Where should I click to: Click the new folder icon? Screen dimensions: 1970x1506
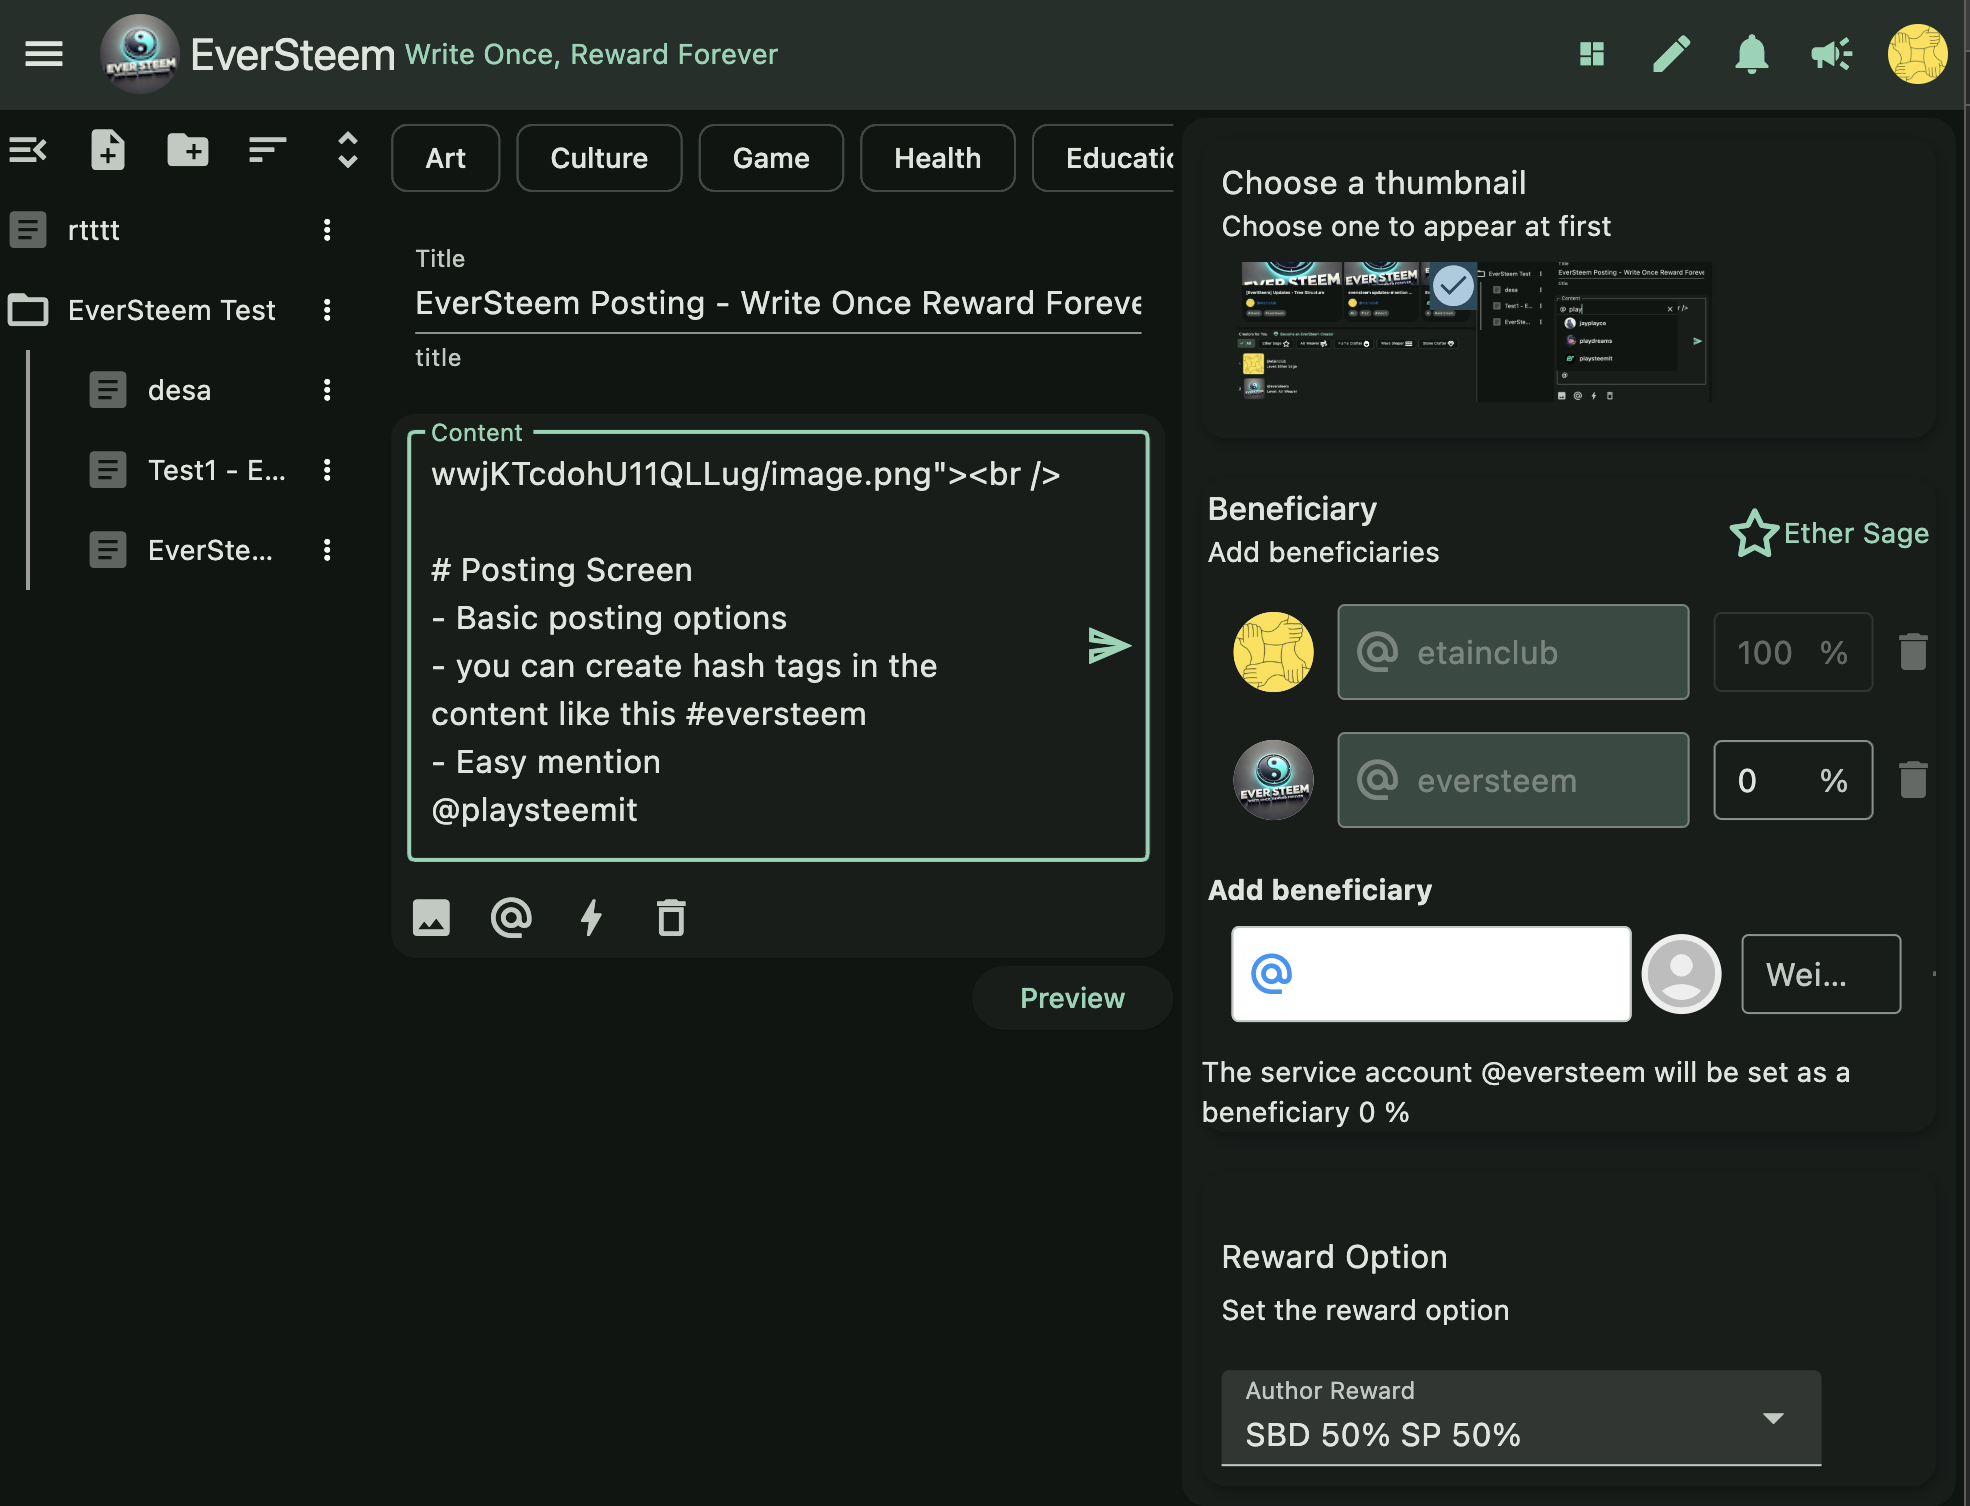click(187, 151)
